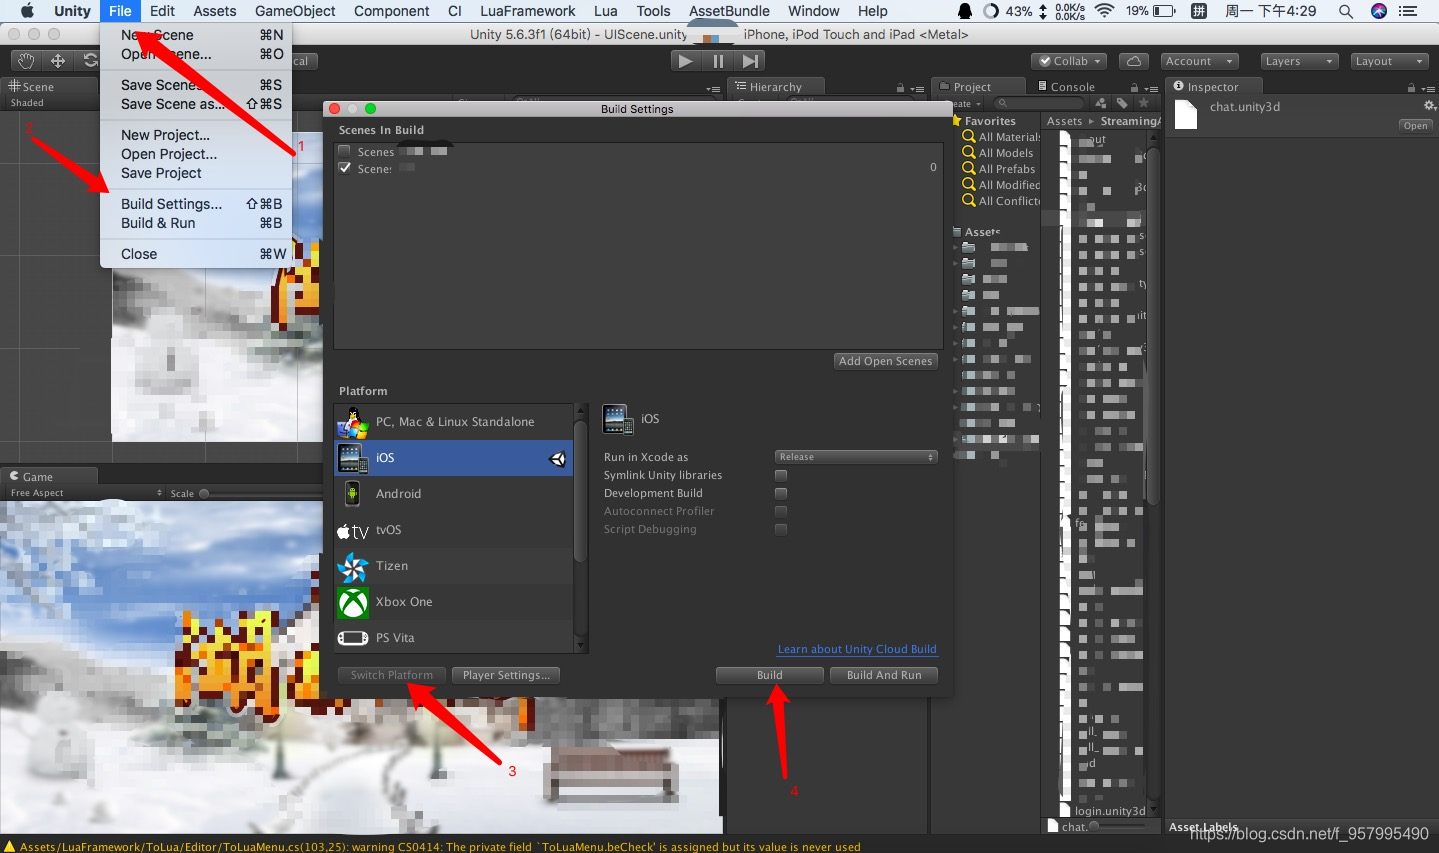This screenshot has height=853, width=1439.
Task: Open the Run in Xcode as Release dropdown
Action: tap(855, 457)
